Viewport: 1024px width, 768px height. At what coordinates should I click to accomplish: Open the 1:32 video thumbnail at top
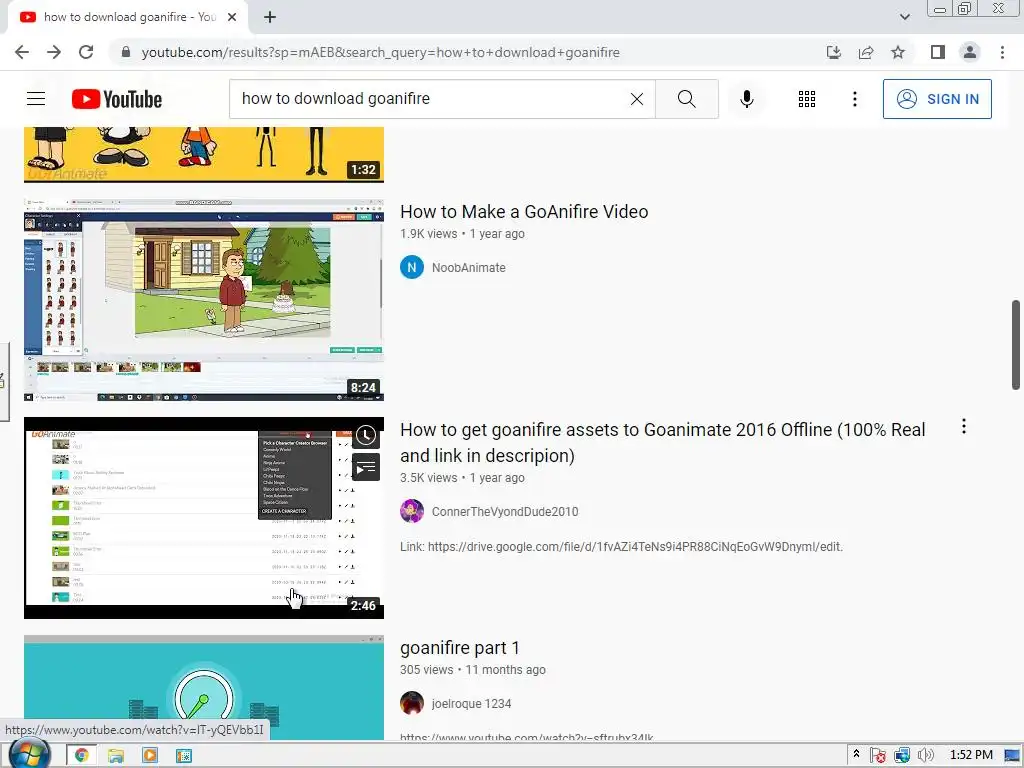tap(204, 155)
